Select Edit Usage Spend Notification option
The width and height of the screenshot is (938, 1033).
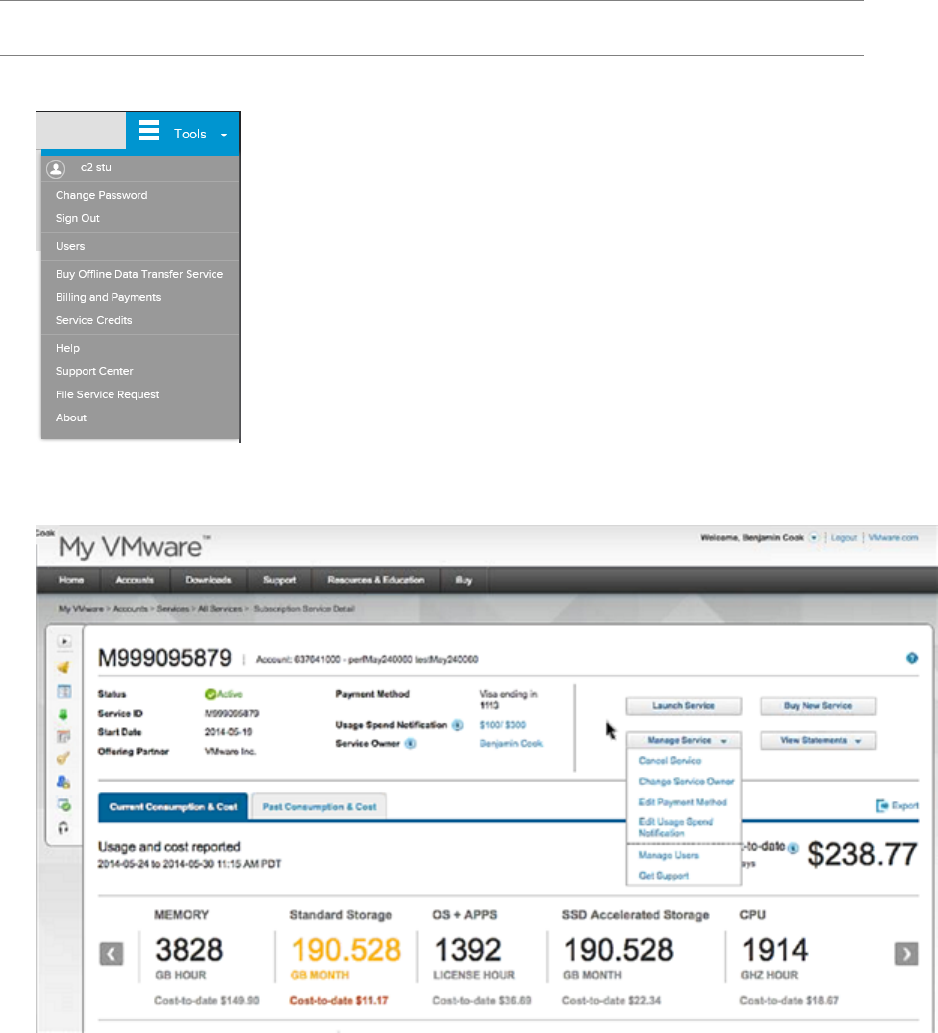click(676, 827)
